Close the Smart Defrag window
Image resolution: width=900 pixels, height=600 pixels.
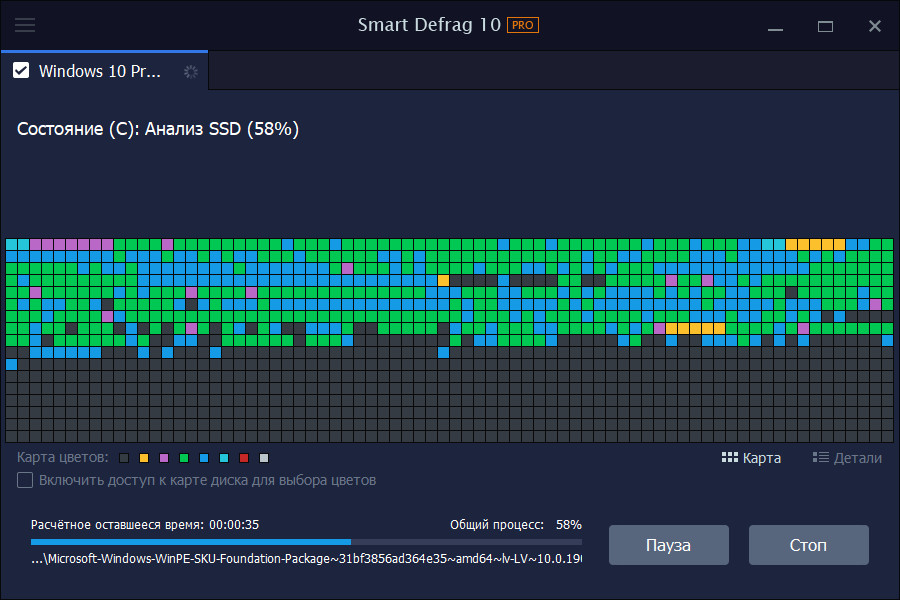pos(875,26)
